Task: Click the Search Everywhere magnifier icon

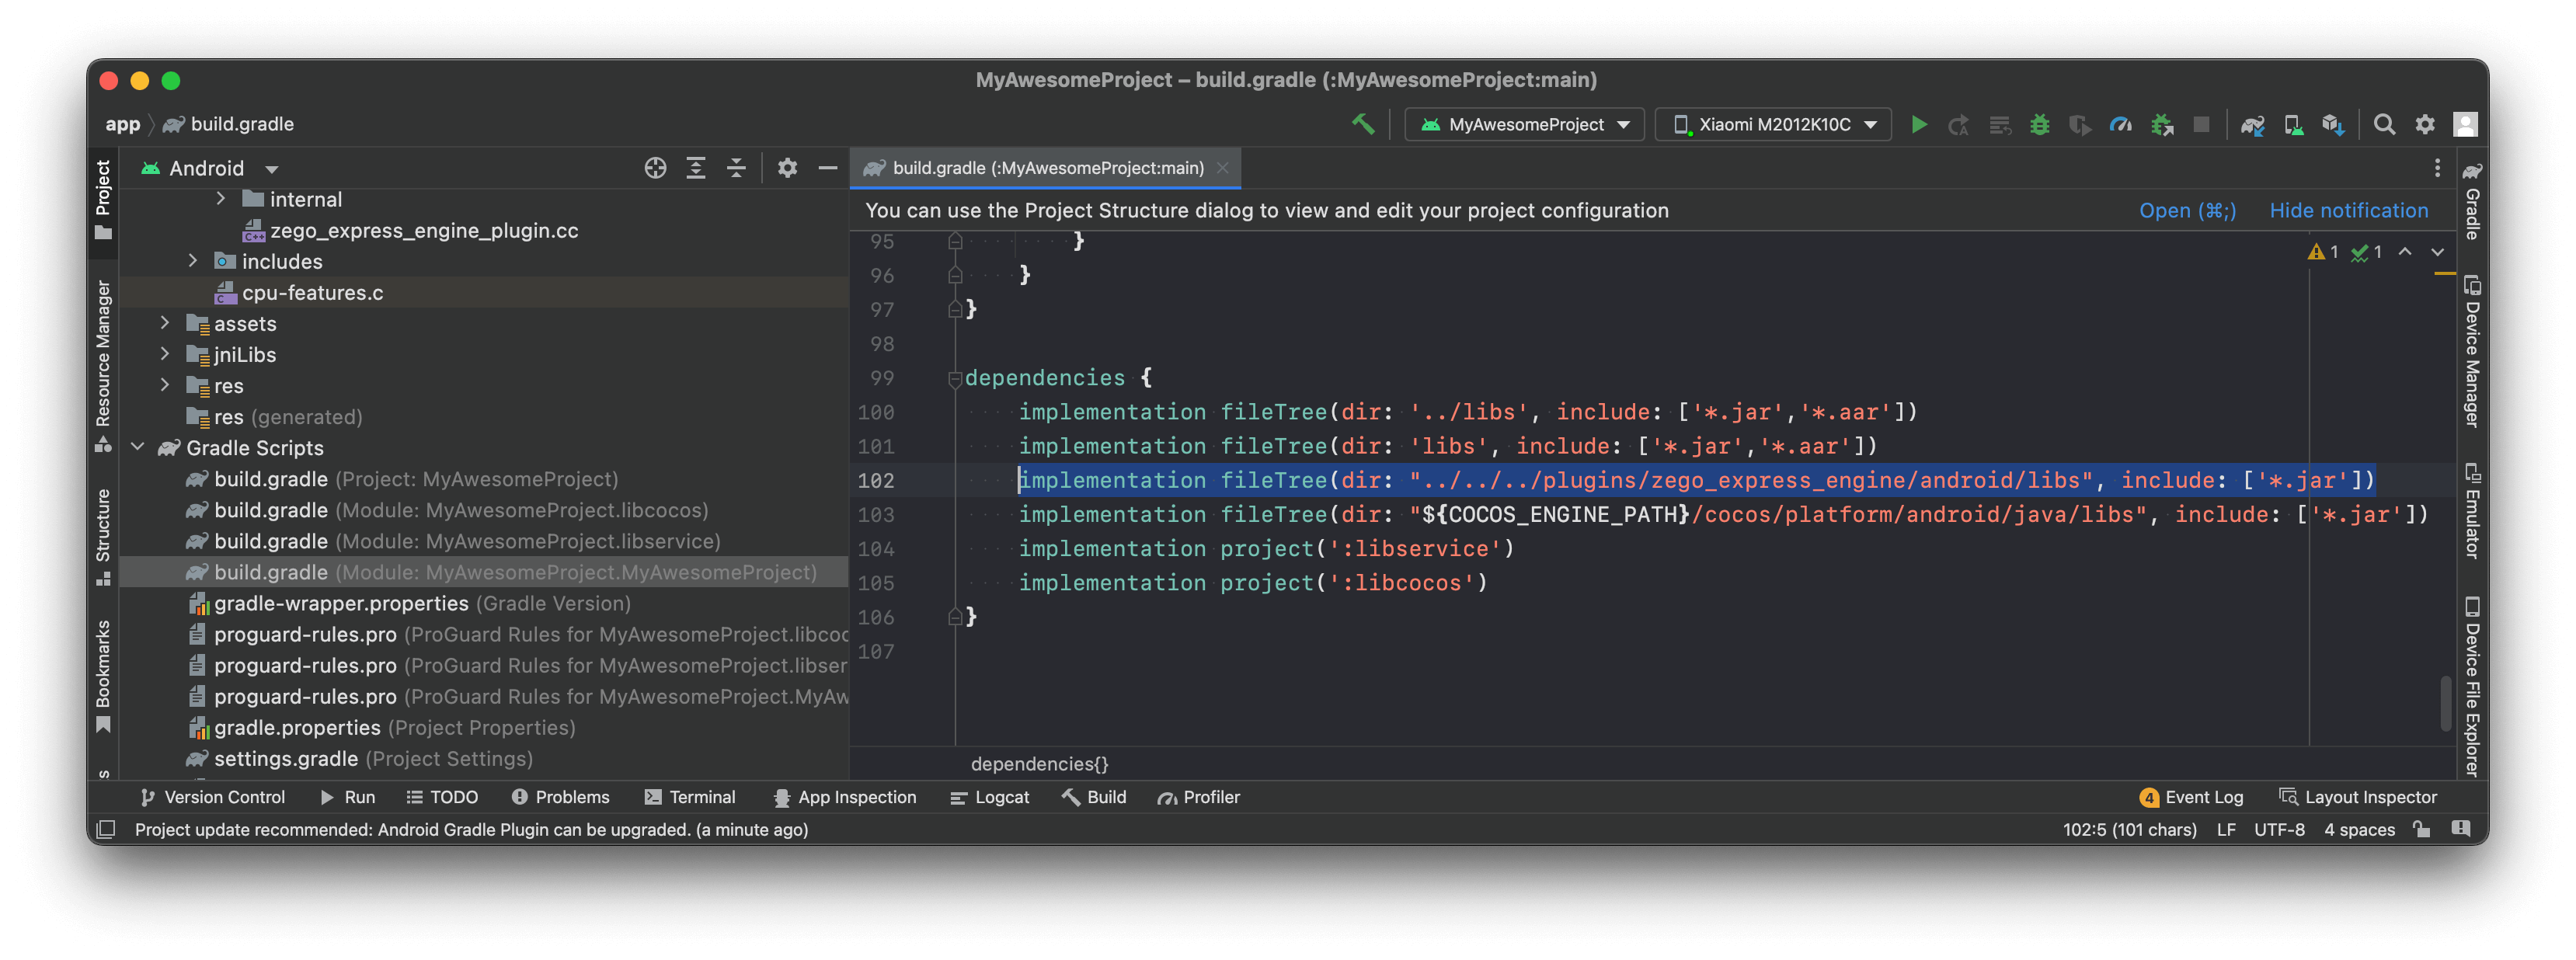Action: (x=2384, y=125)
